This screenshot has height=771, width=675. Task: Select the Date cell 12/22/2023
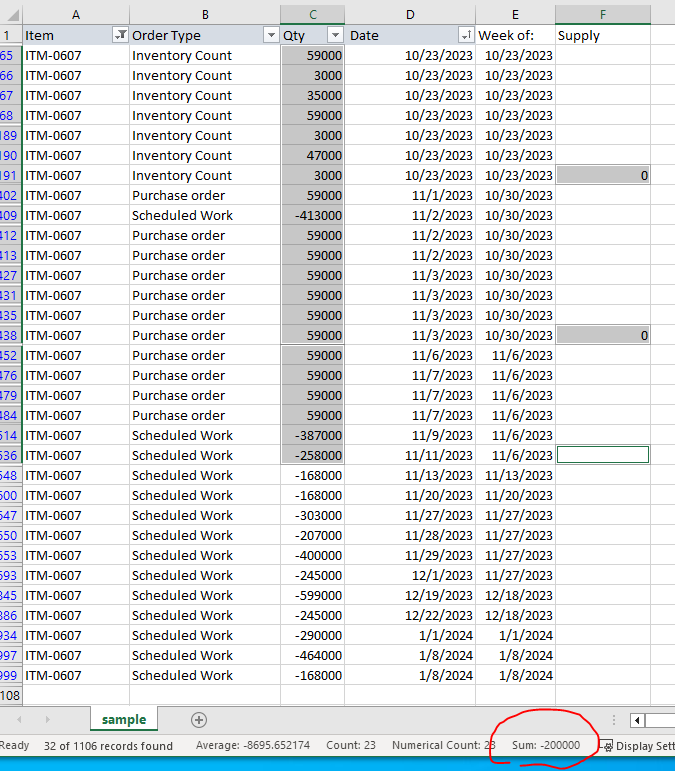point(410,615)
